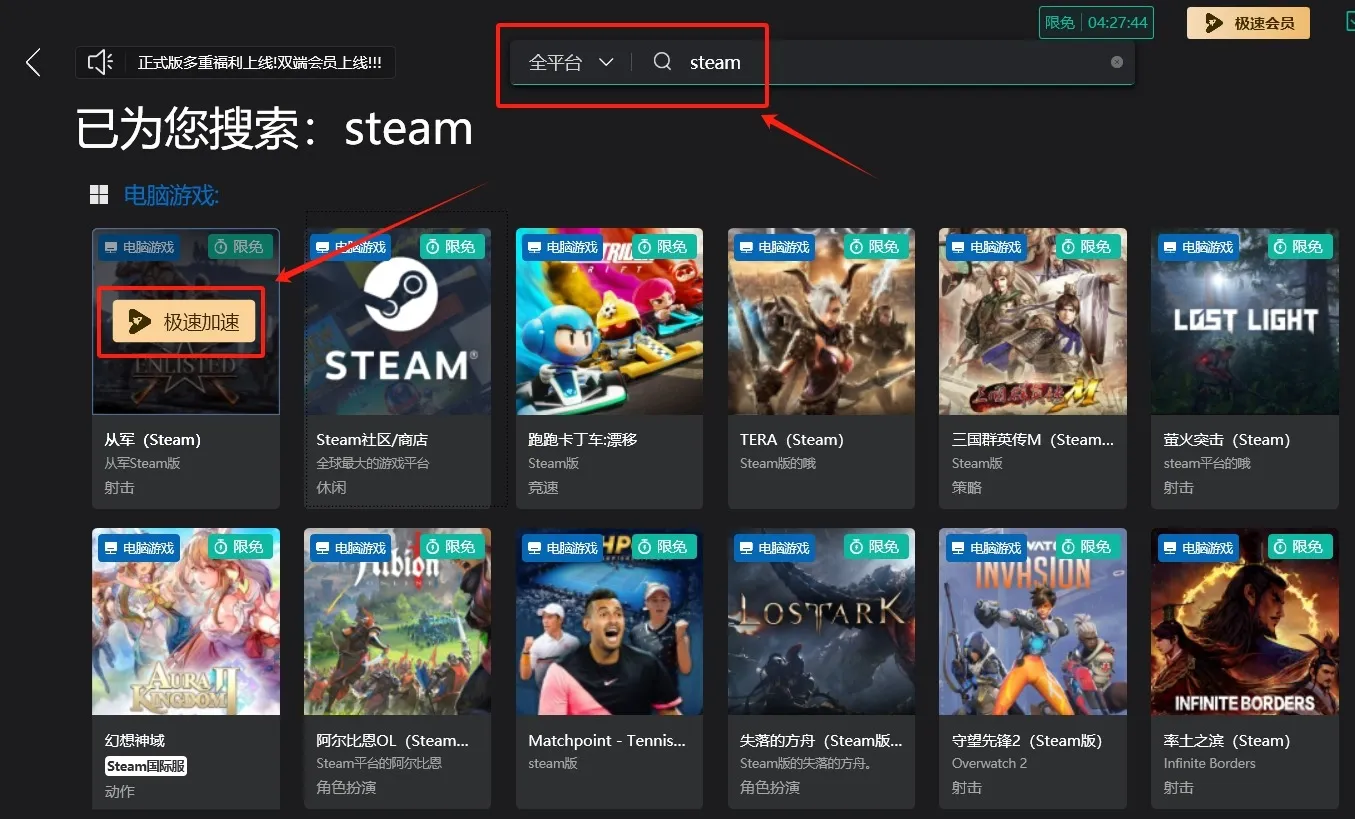The width and height of the screenshot is (1355, 819).
Task: Click 电脑游戏 tag on TERA card
Action: click(x=775, y=247)
